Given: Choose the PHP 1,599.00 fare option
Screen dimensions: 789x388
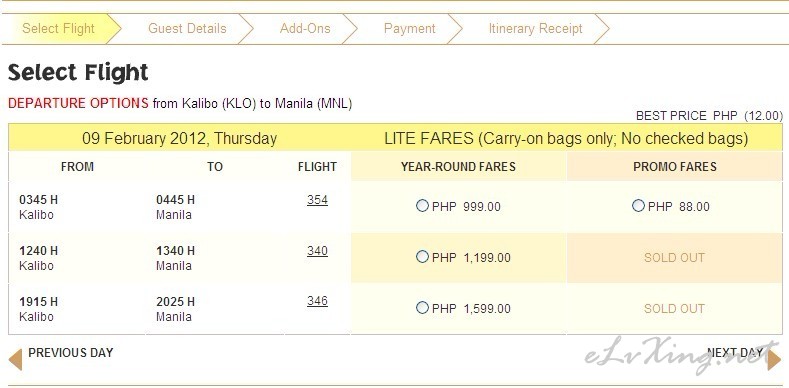Looking at the screenshot, I should (422, 307).
